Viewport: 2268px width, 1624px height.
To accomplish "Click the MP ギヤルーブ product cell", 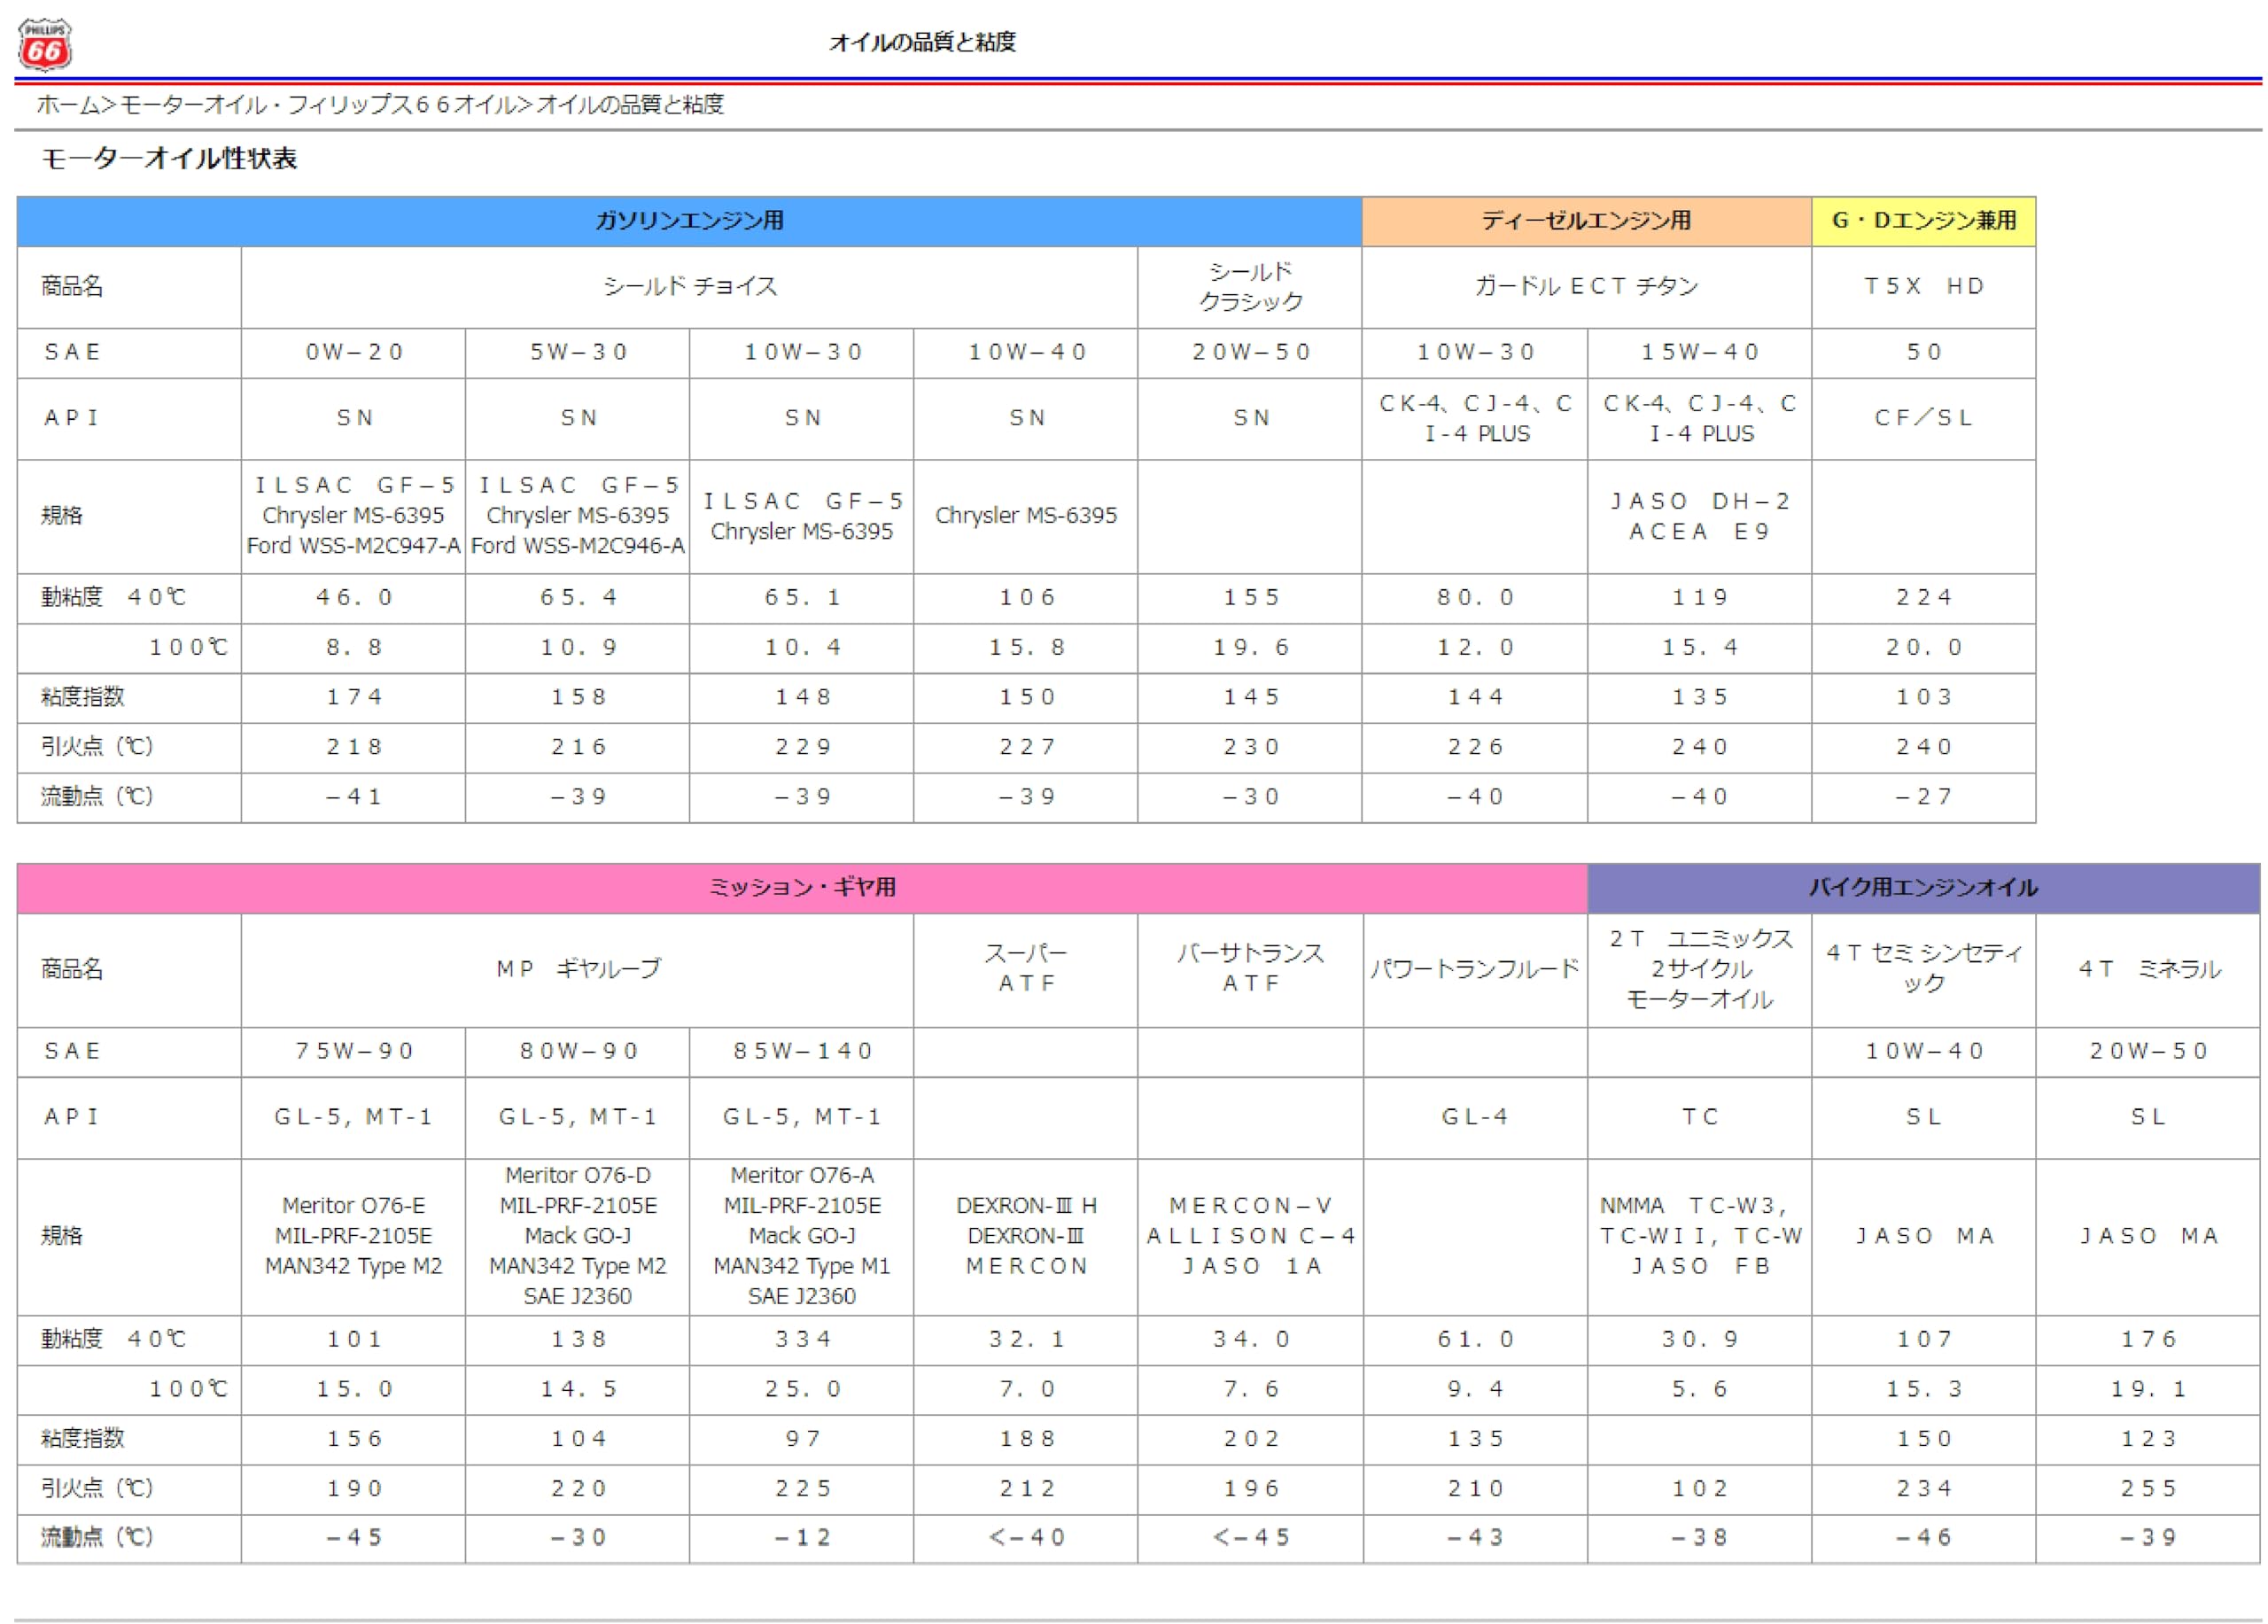I will (x=577, y=969).
